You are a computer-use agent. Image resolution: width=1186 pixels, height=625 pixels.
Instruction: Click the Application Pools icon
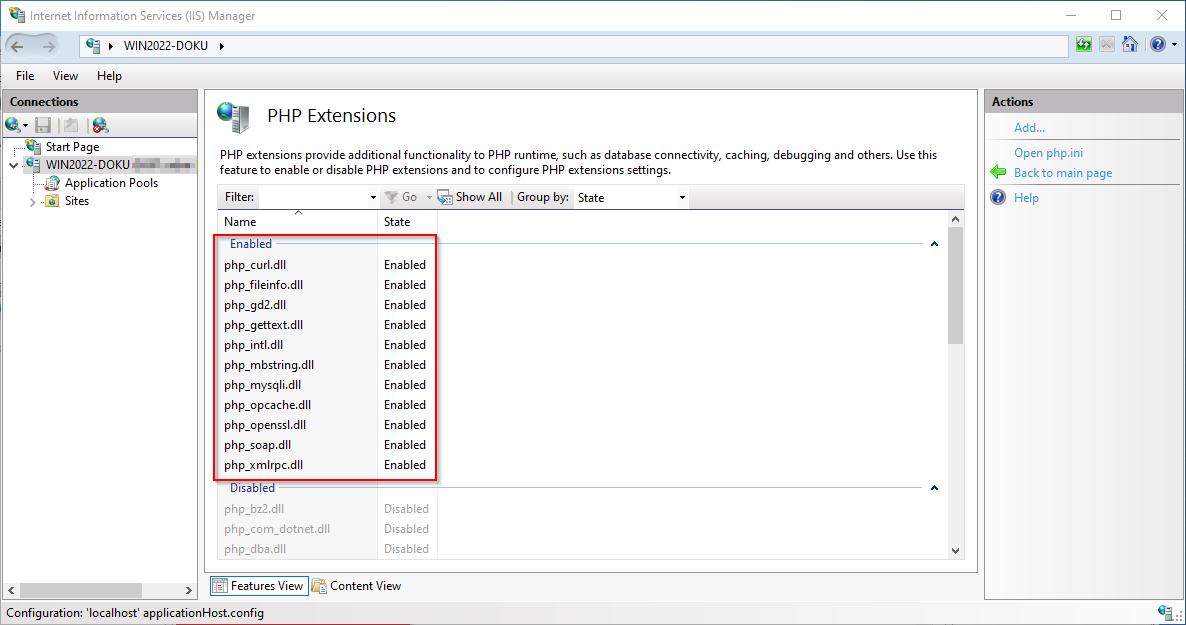click(x=51, y=182)
